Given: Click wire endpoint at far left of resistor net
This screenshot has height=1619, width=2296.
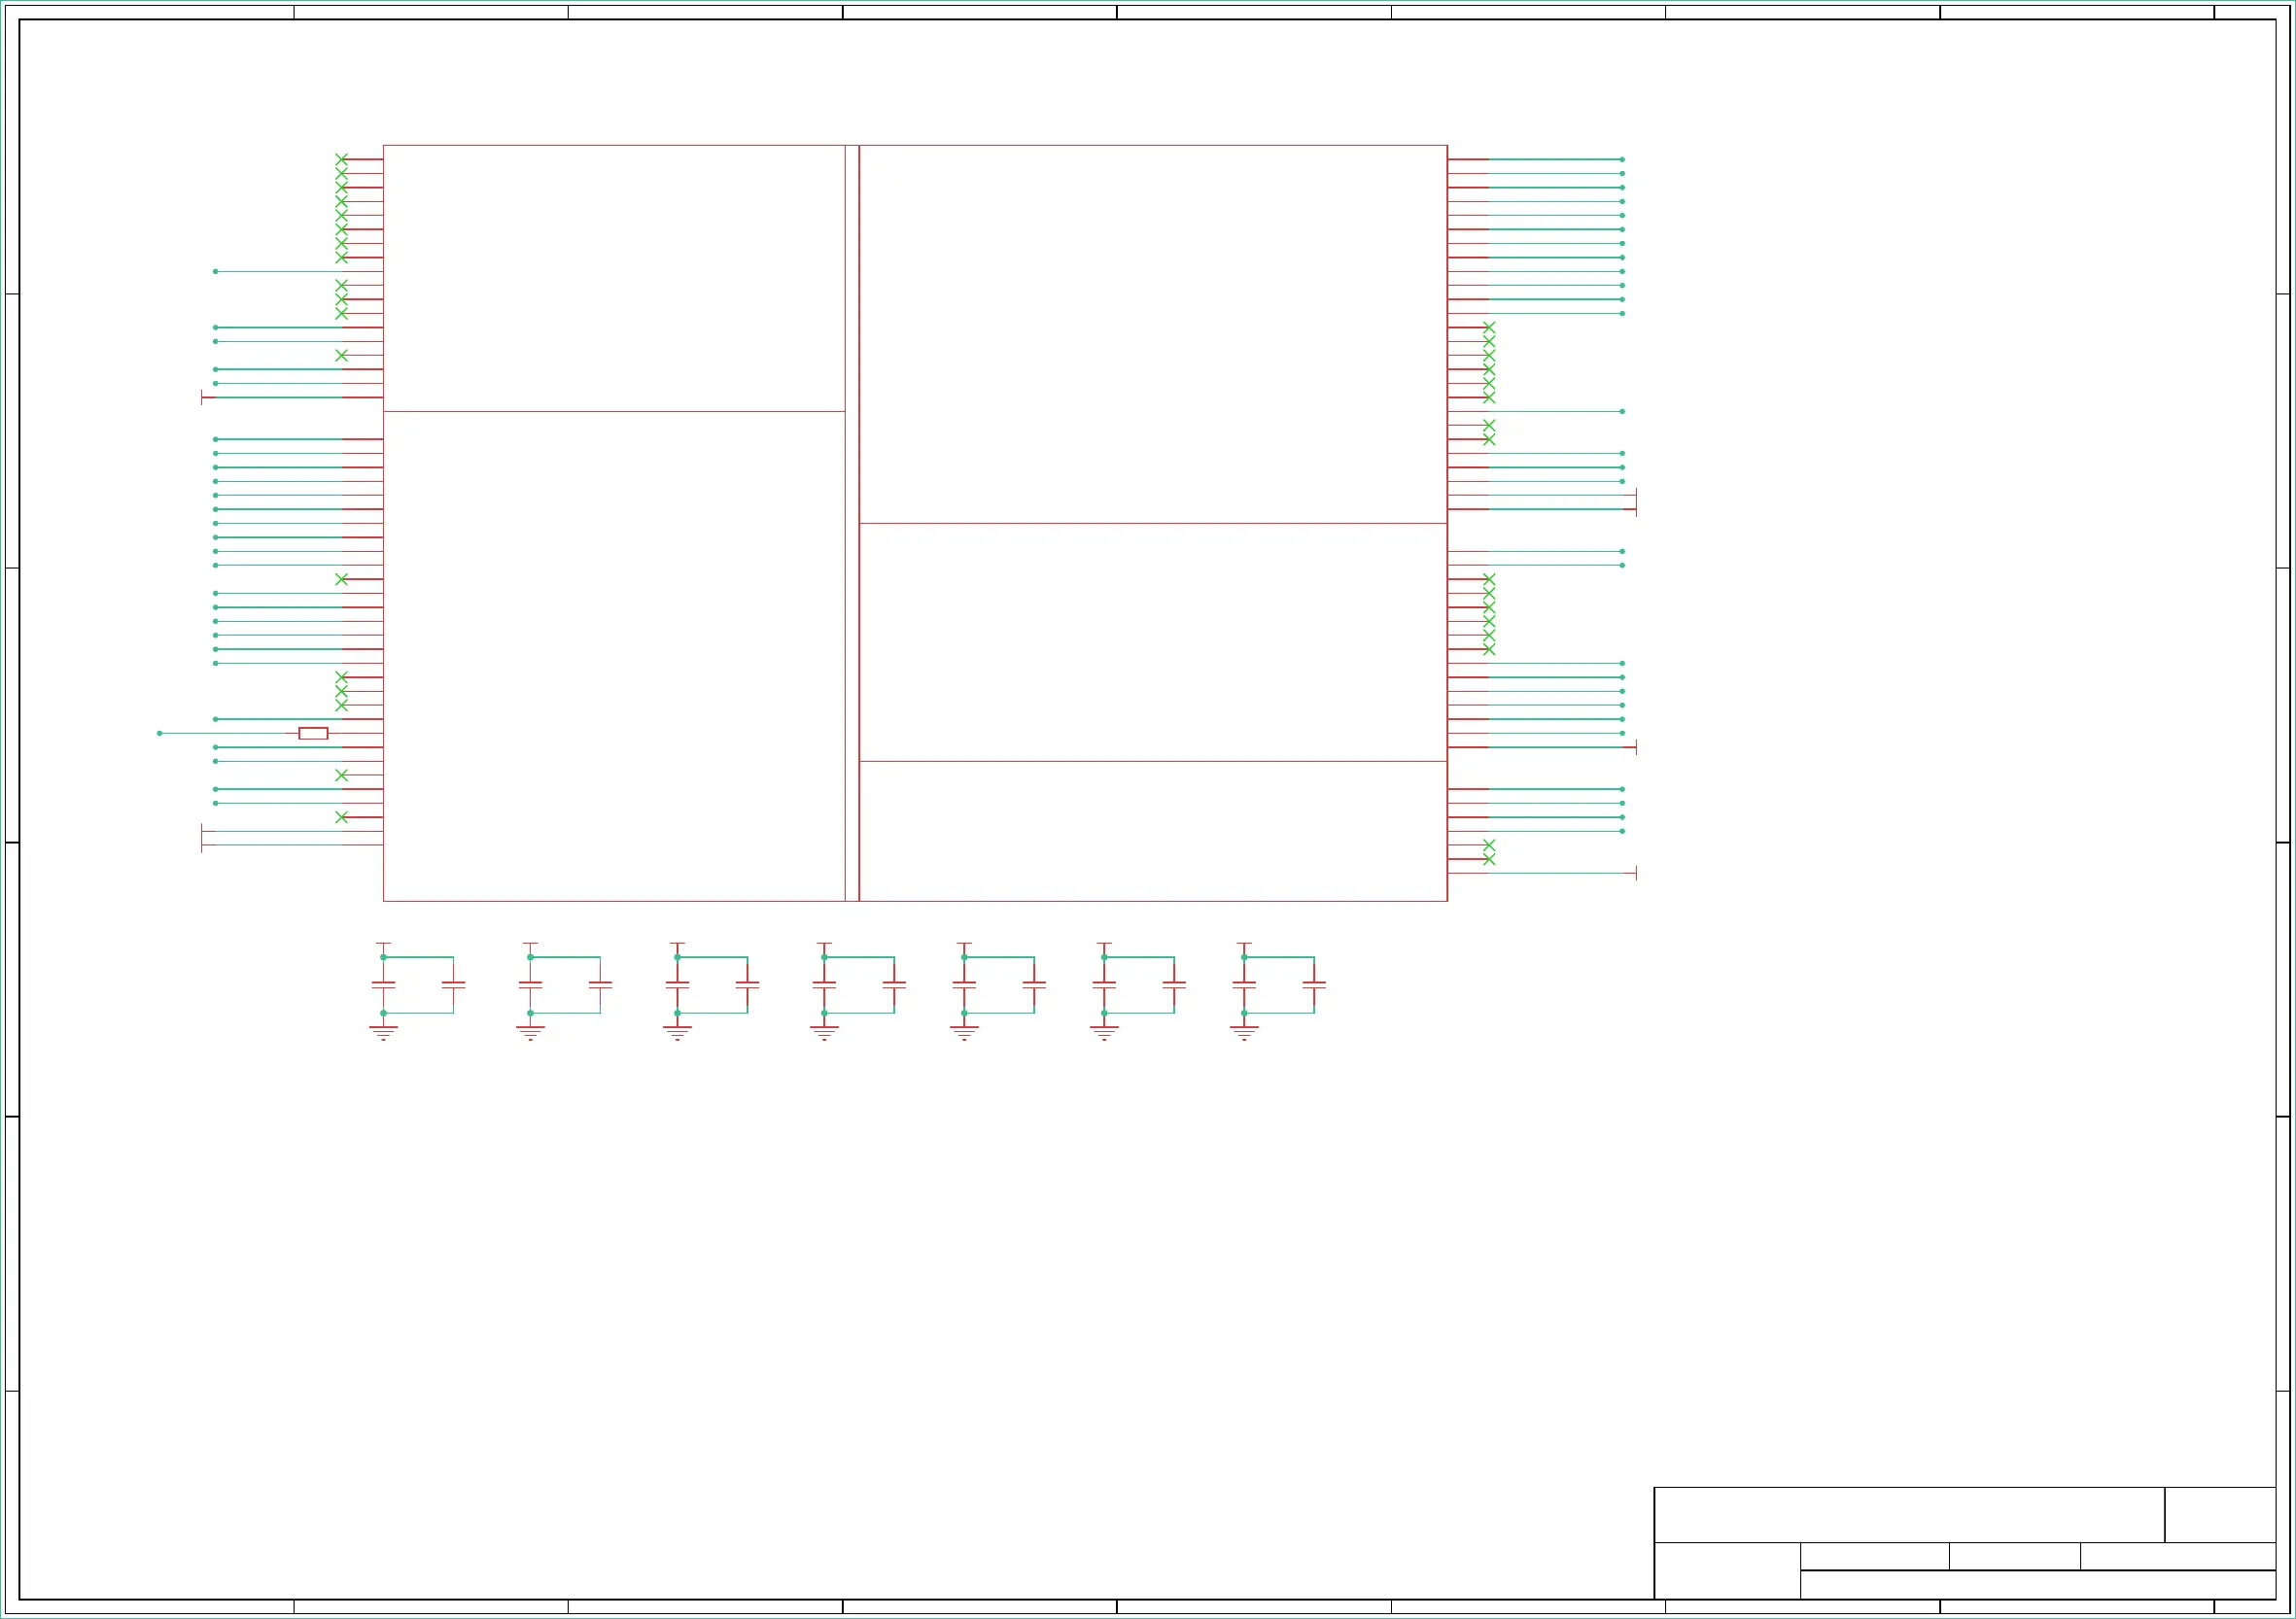Looking at the screenshot, I should [159, 733].
